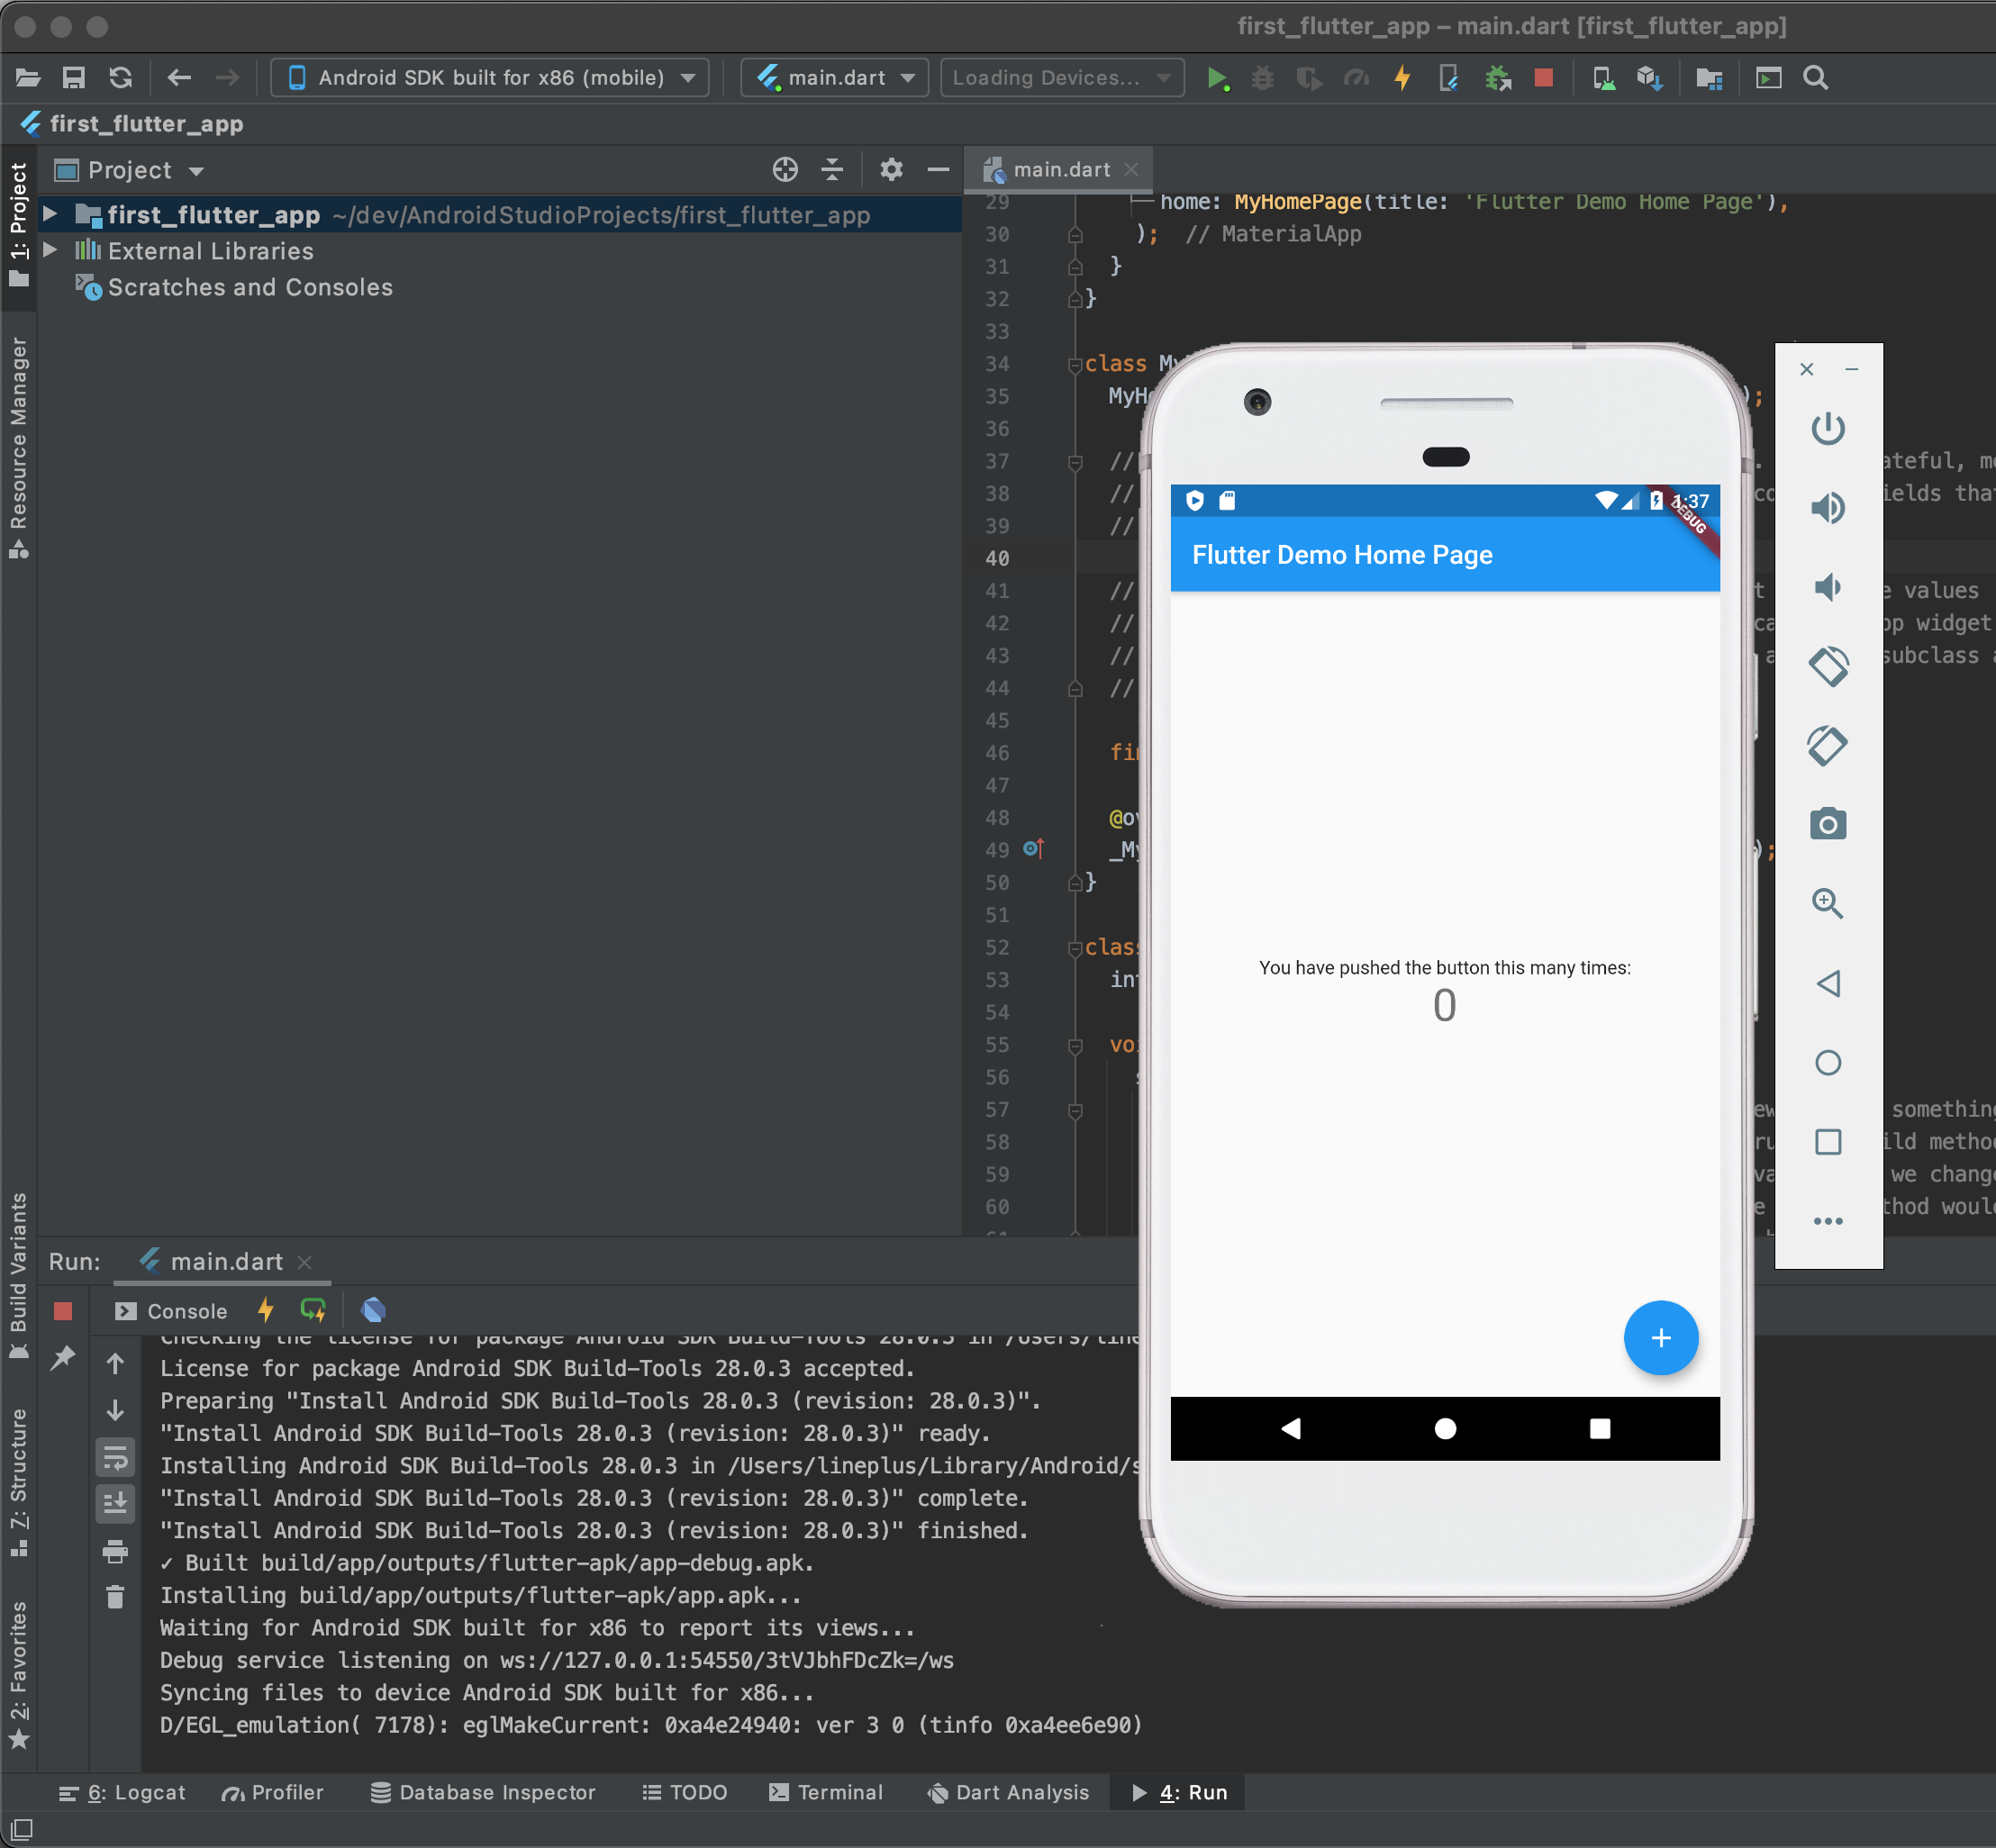1996x1848 pixels.
Task: Open the Terminal tool window tab
Action: point(826,1793)
